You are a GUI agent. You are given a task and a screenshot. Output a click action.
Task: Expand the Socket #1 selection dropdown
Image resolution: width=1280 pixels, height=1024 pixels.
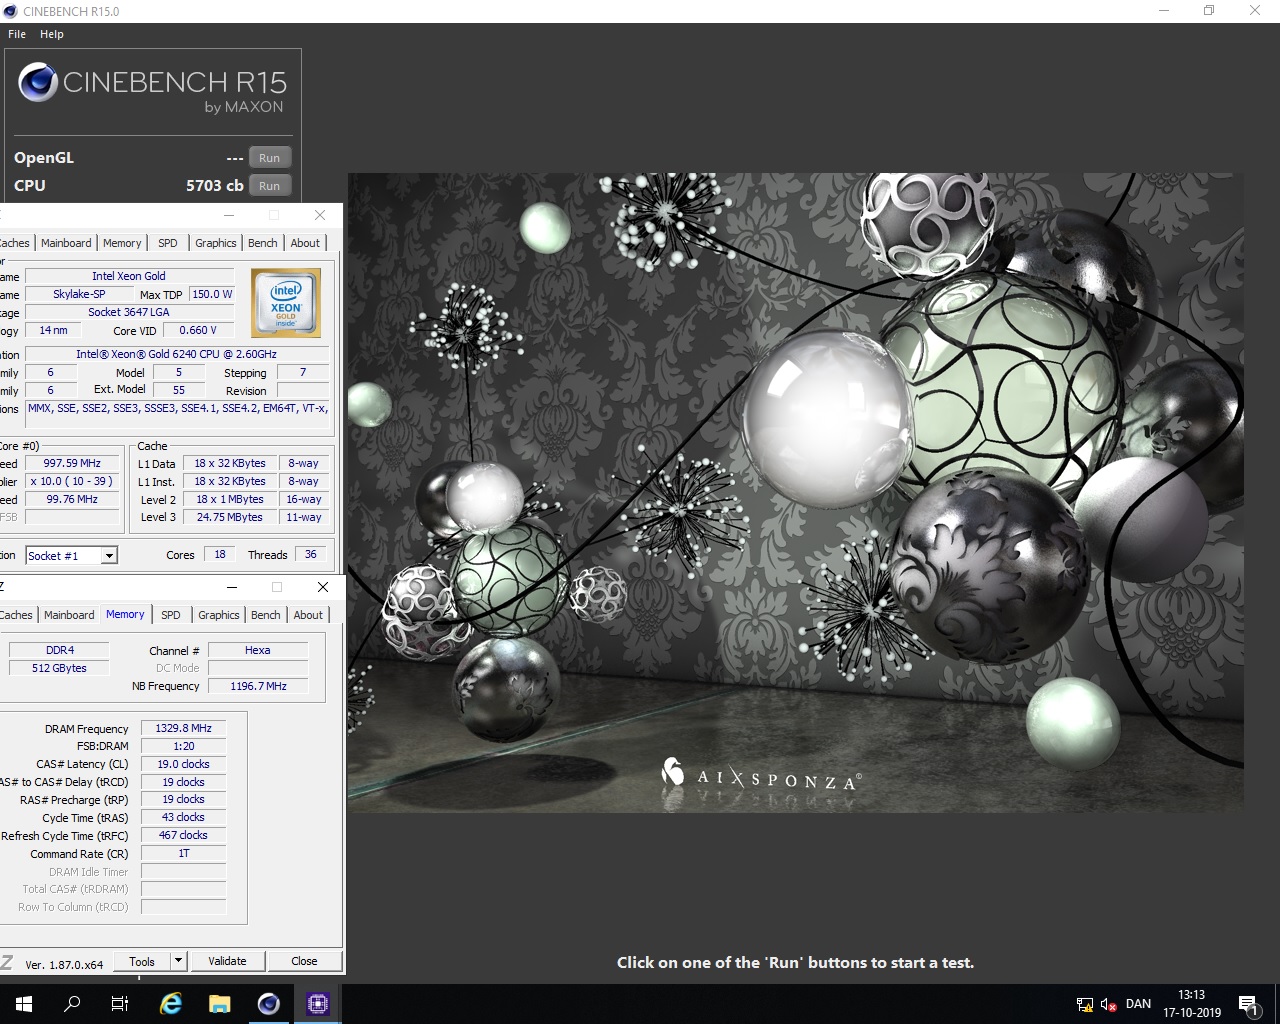pos(110,556)
